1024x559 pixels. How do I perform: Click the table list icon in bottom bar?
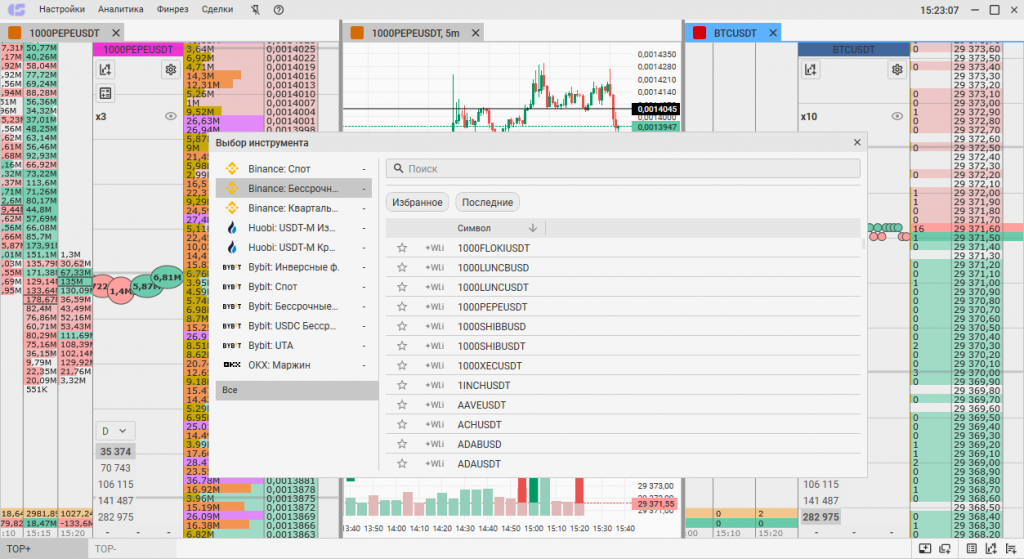[x=972, y=549]
